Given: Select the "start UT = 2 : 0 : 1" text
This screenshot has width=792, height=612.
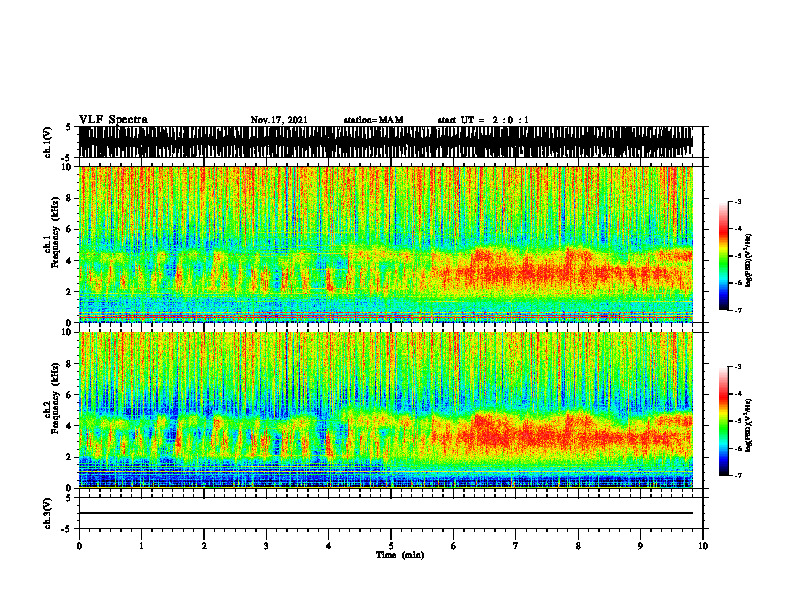Looking at the screenshot, I should tap(483, 120).
